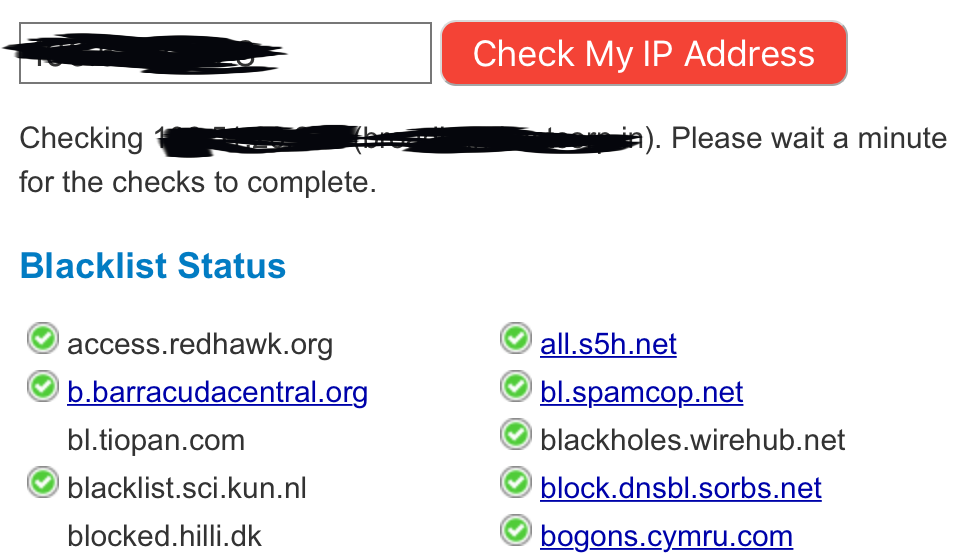
Task: Click the access.redhawk.org entry text
Action: (x=200, y=345)
